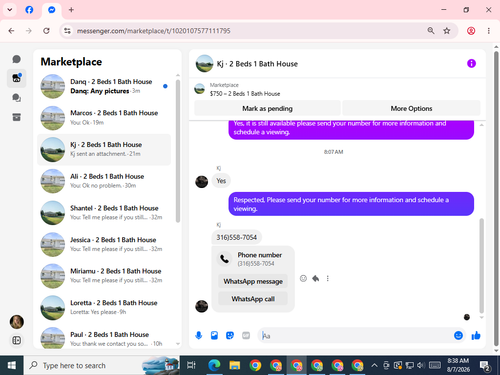Open the taskbar clock showing 8:38 AM

click(x=458, y=365)
